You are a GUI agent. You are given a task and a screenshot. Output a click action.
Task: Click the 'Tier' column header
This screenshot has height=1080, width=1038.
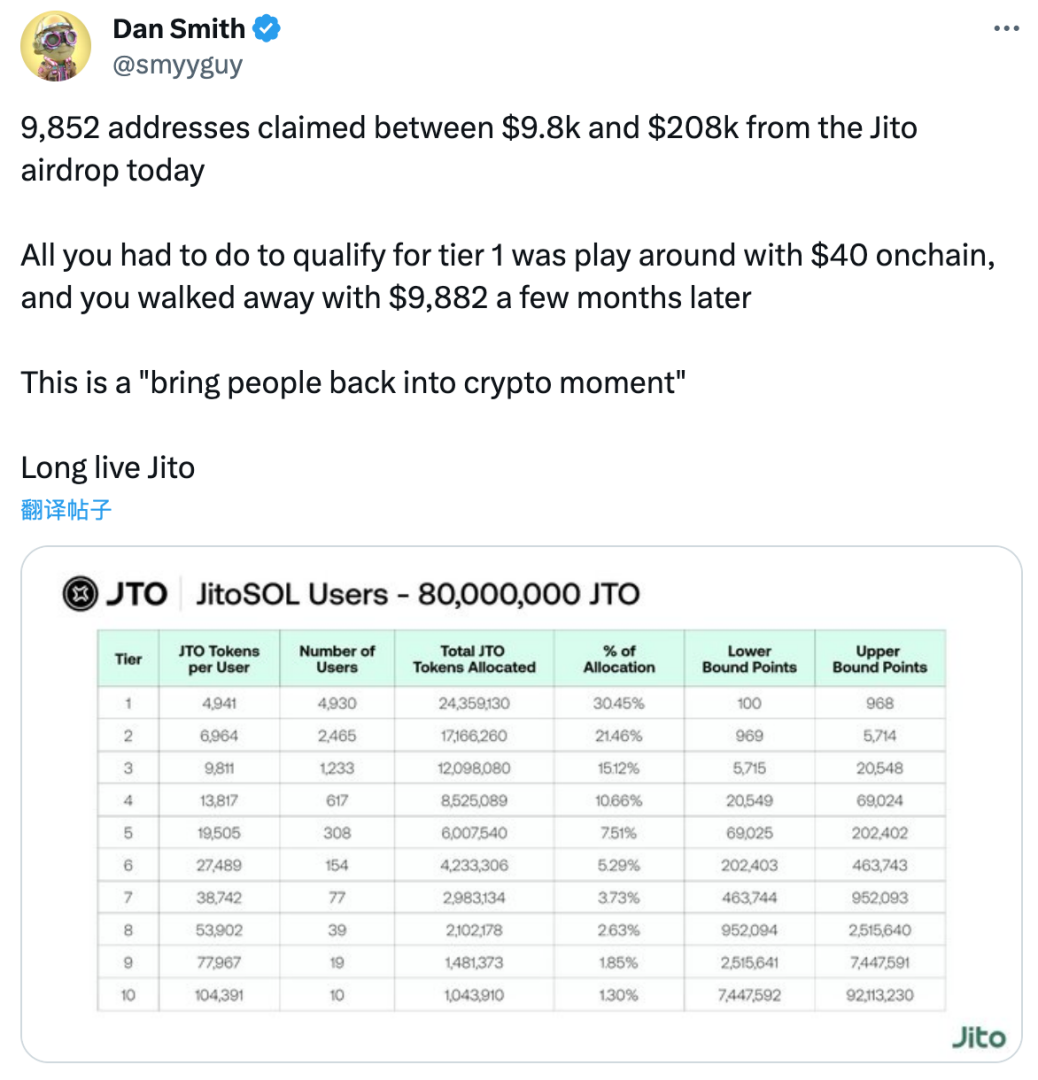(128, 659)
